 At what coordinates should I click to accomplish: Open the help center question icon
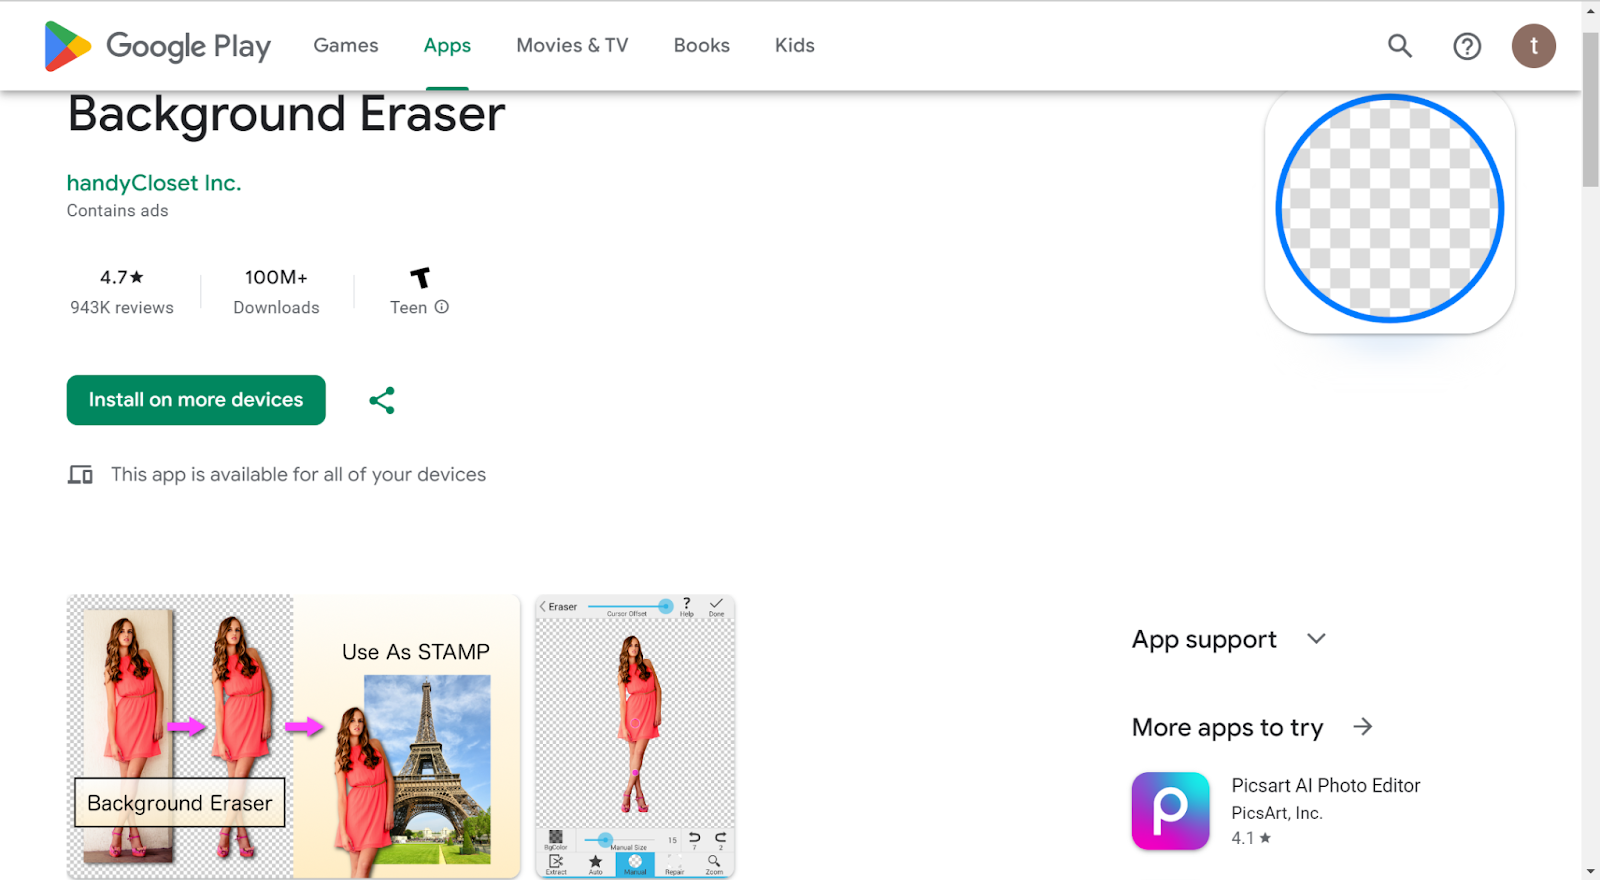point(1467,46)
